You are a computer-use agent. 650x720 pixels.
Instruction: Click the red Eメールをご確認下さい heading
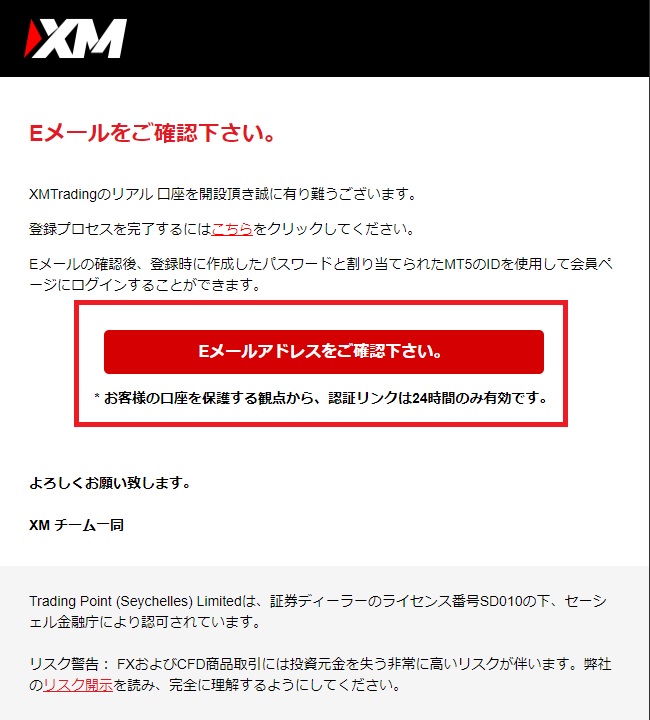[152, 133]
